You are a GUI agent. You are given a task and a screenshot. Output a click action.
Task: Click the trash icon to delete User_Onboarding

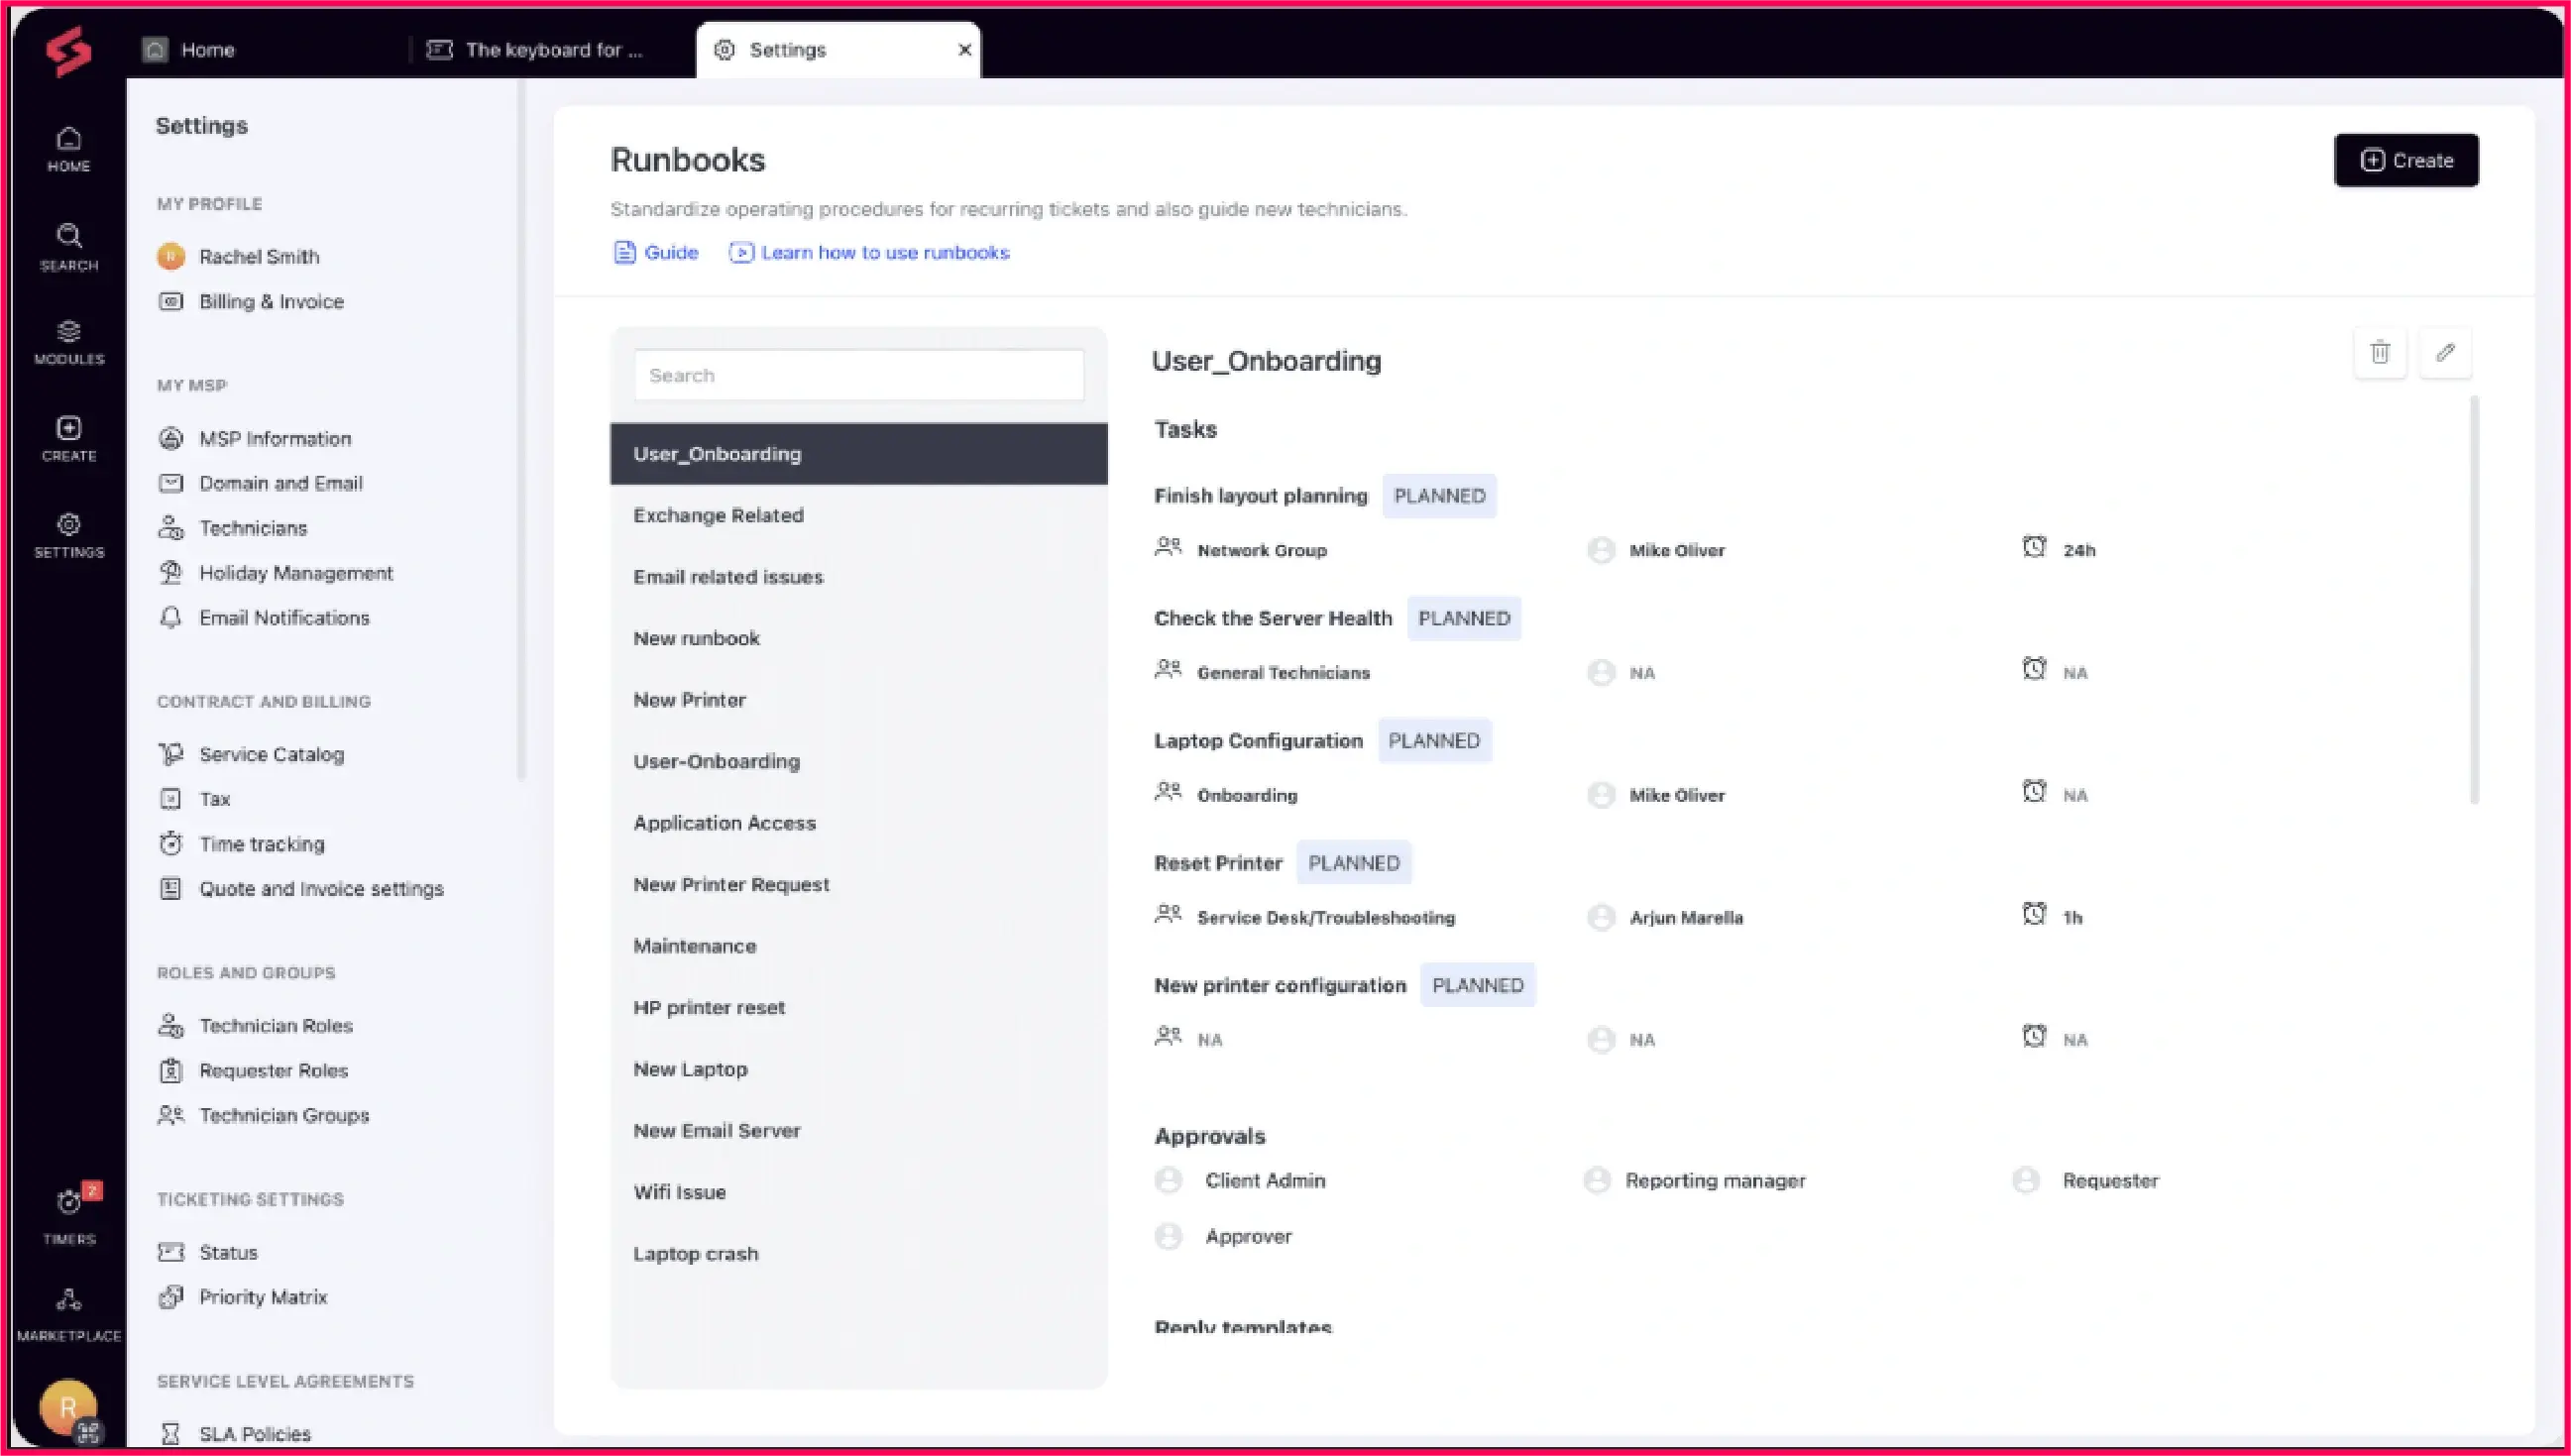[x=2381, y=352]
